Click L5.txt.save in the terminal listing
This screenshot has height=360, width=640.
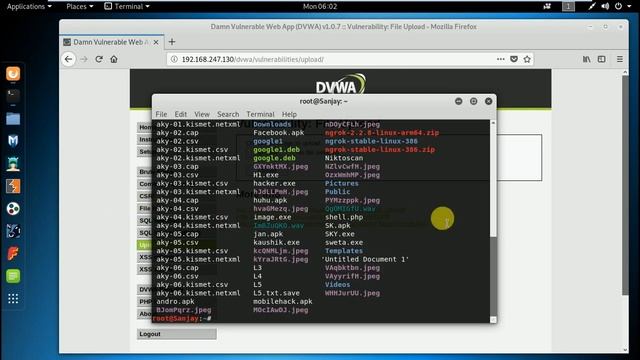coord(276,293)
